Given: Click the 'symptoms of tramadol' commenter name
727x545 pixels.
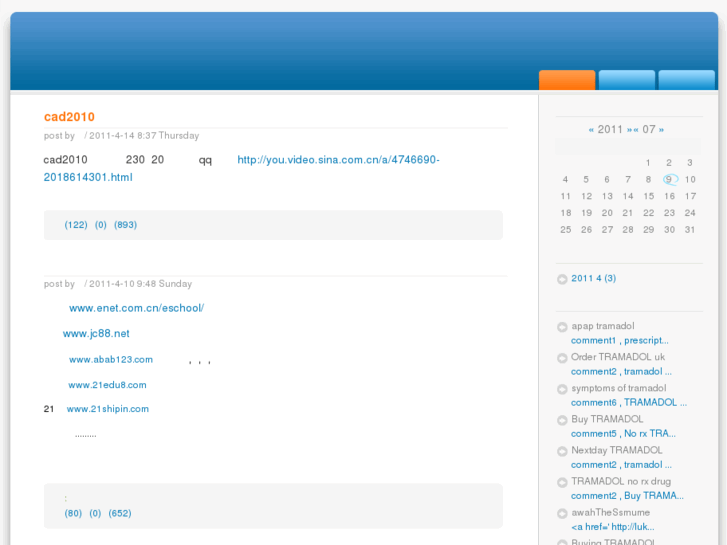Looking at the screenshot, I should click(619, 388).
